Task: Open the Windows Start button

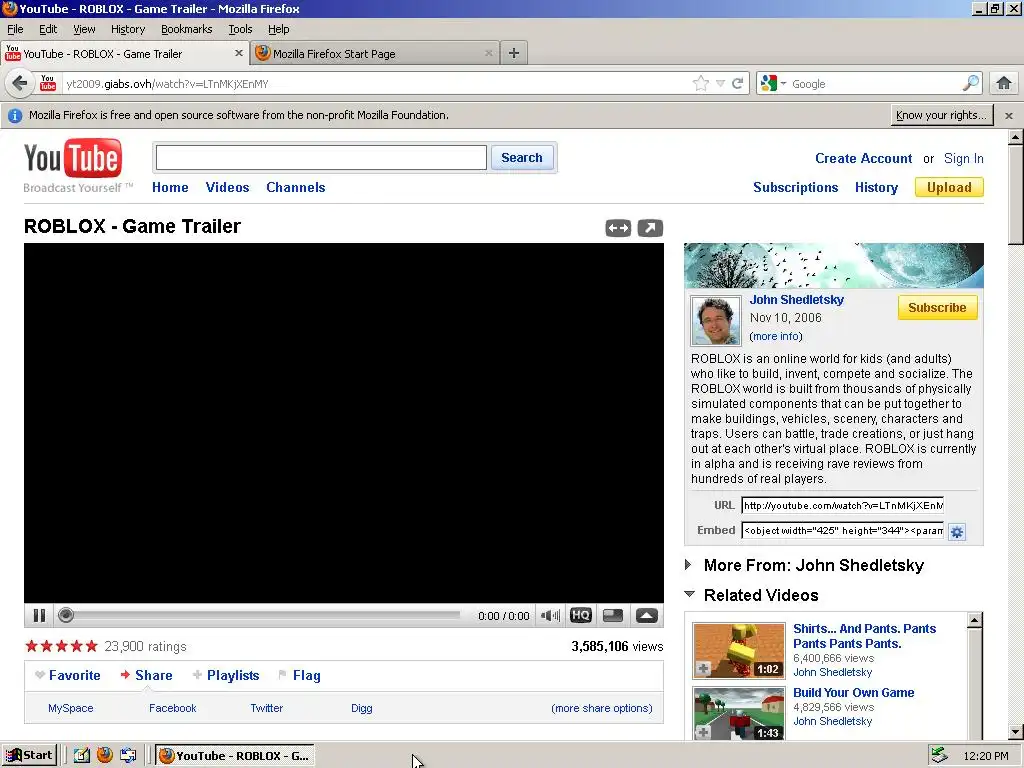Action: click(29, 756)
